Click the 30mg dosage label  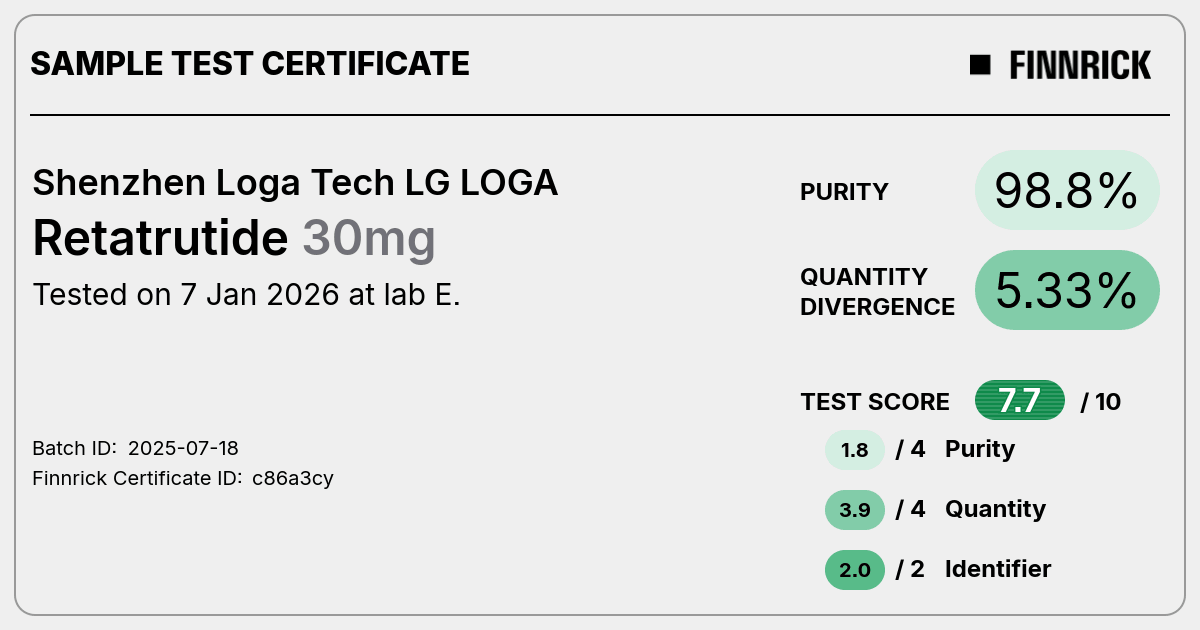click(x=369, y=240)
